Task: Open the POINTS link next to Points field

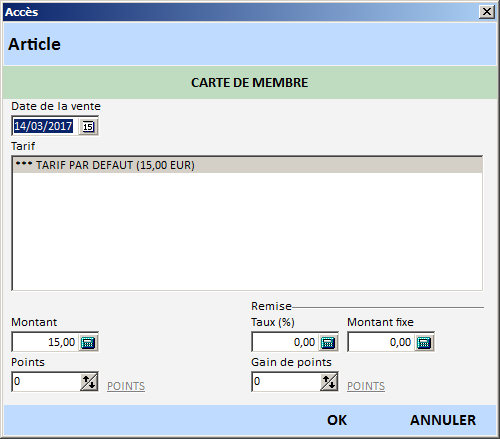Action: click(x=126, y=386)
